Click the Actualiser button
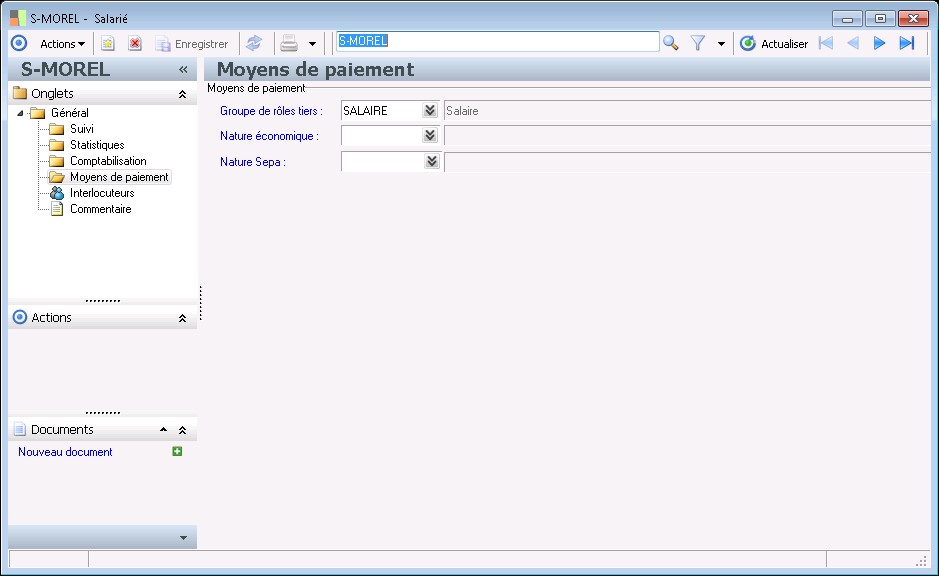The height and width of the screenshot is (576, 939). coord(774,44)
